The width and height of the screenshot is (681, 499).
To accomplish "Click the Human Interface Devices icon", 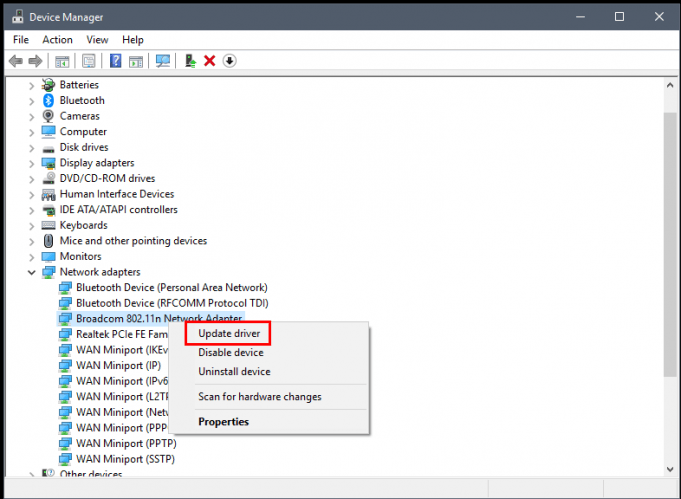I will coord(48,195).
